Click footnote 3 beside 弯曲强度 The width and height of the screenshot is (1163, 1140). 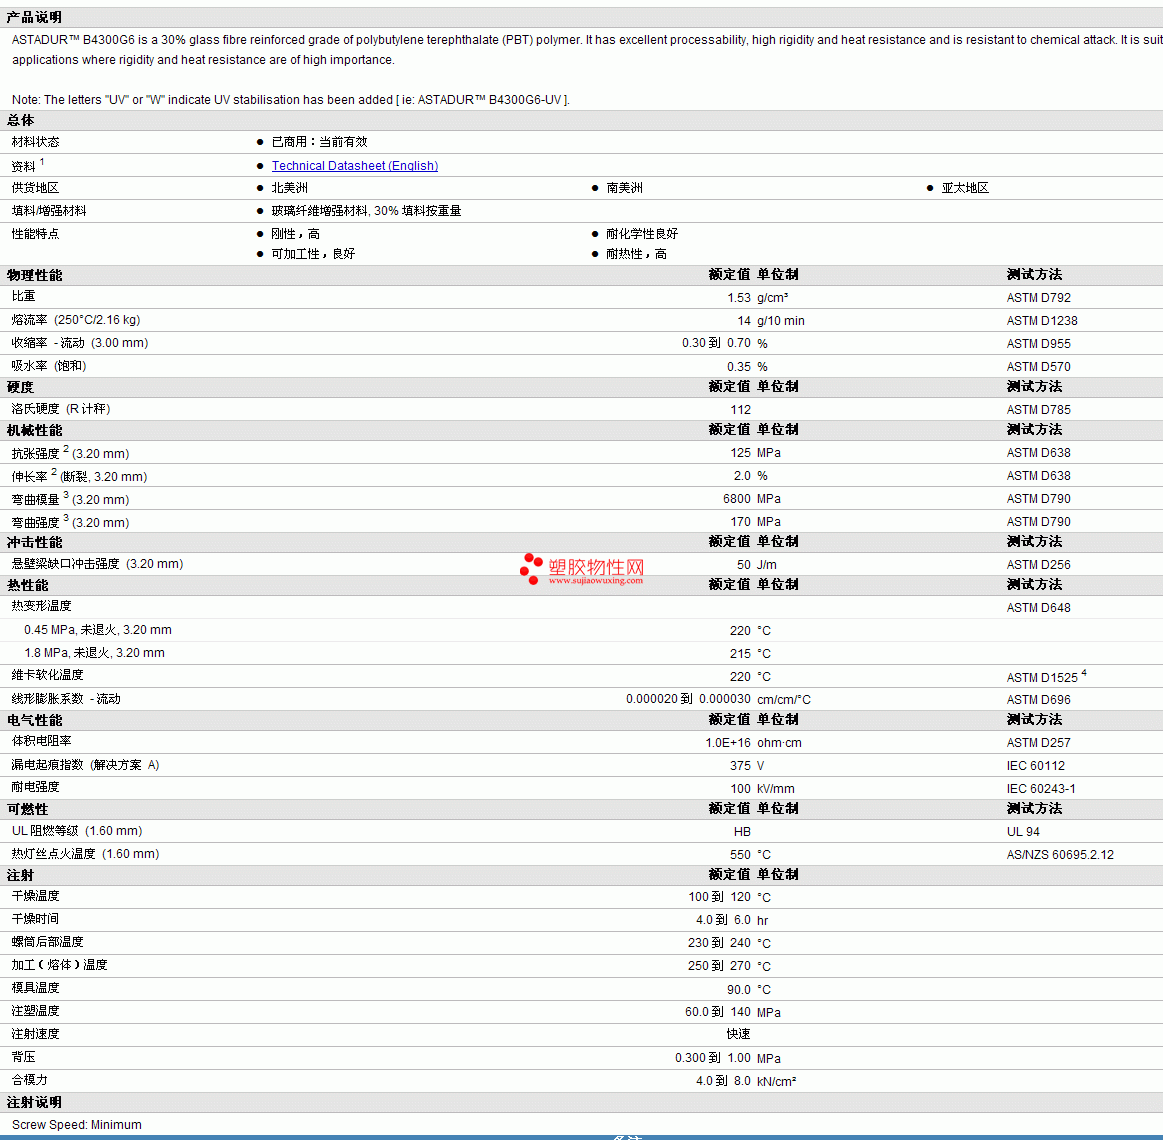(x=66, y=519)
